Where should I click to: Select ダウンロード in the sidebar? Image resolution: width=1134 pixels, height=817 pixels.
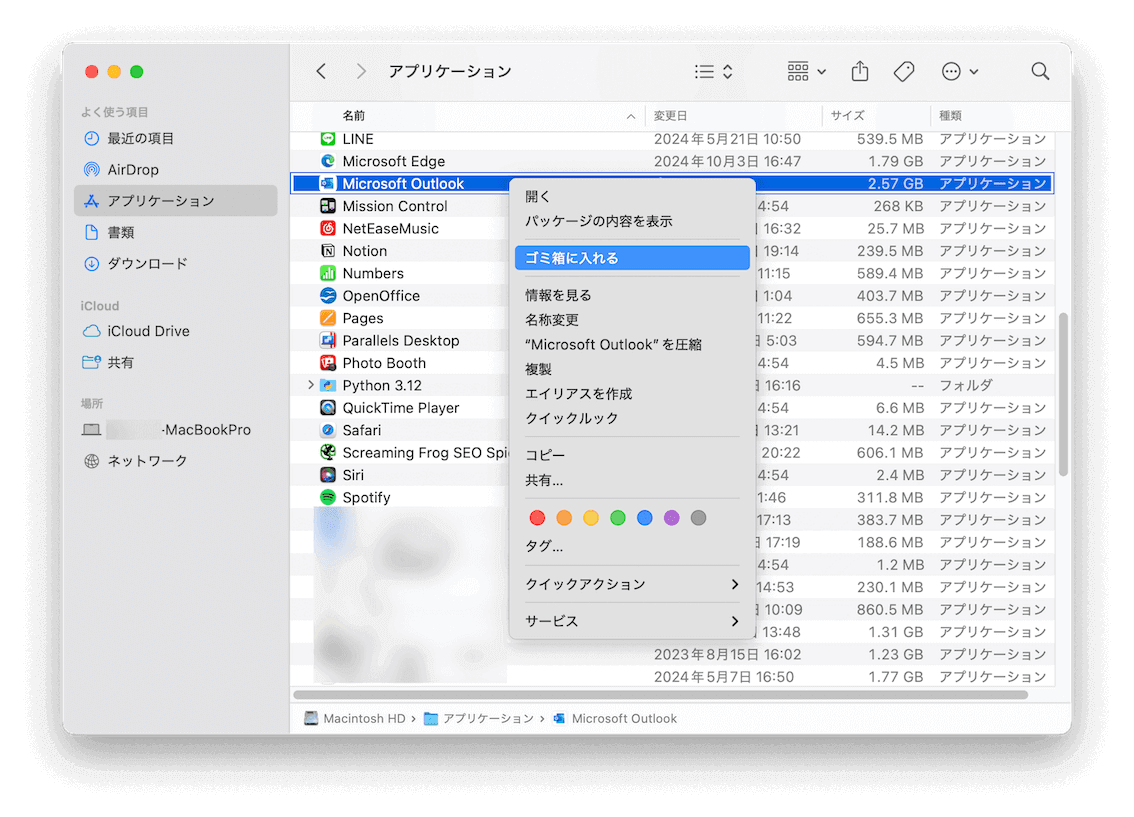(175, 263)
